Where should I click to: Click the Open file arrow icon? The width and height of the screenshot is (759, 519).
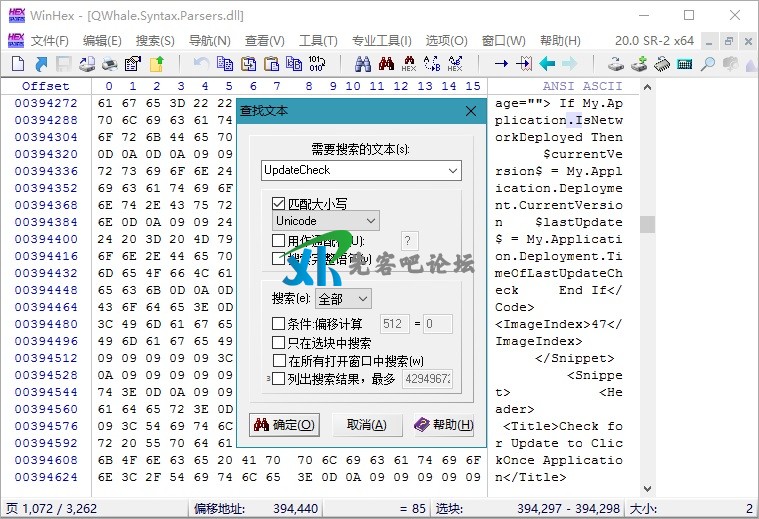point(41,64)
